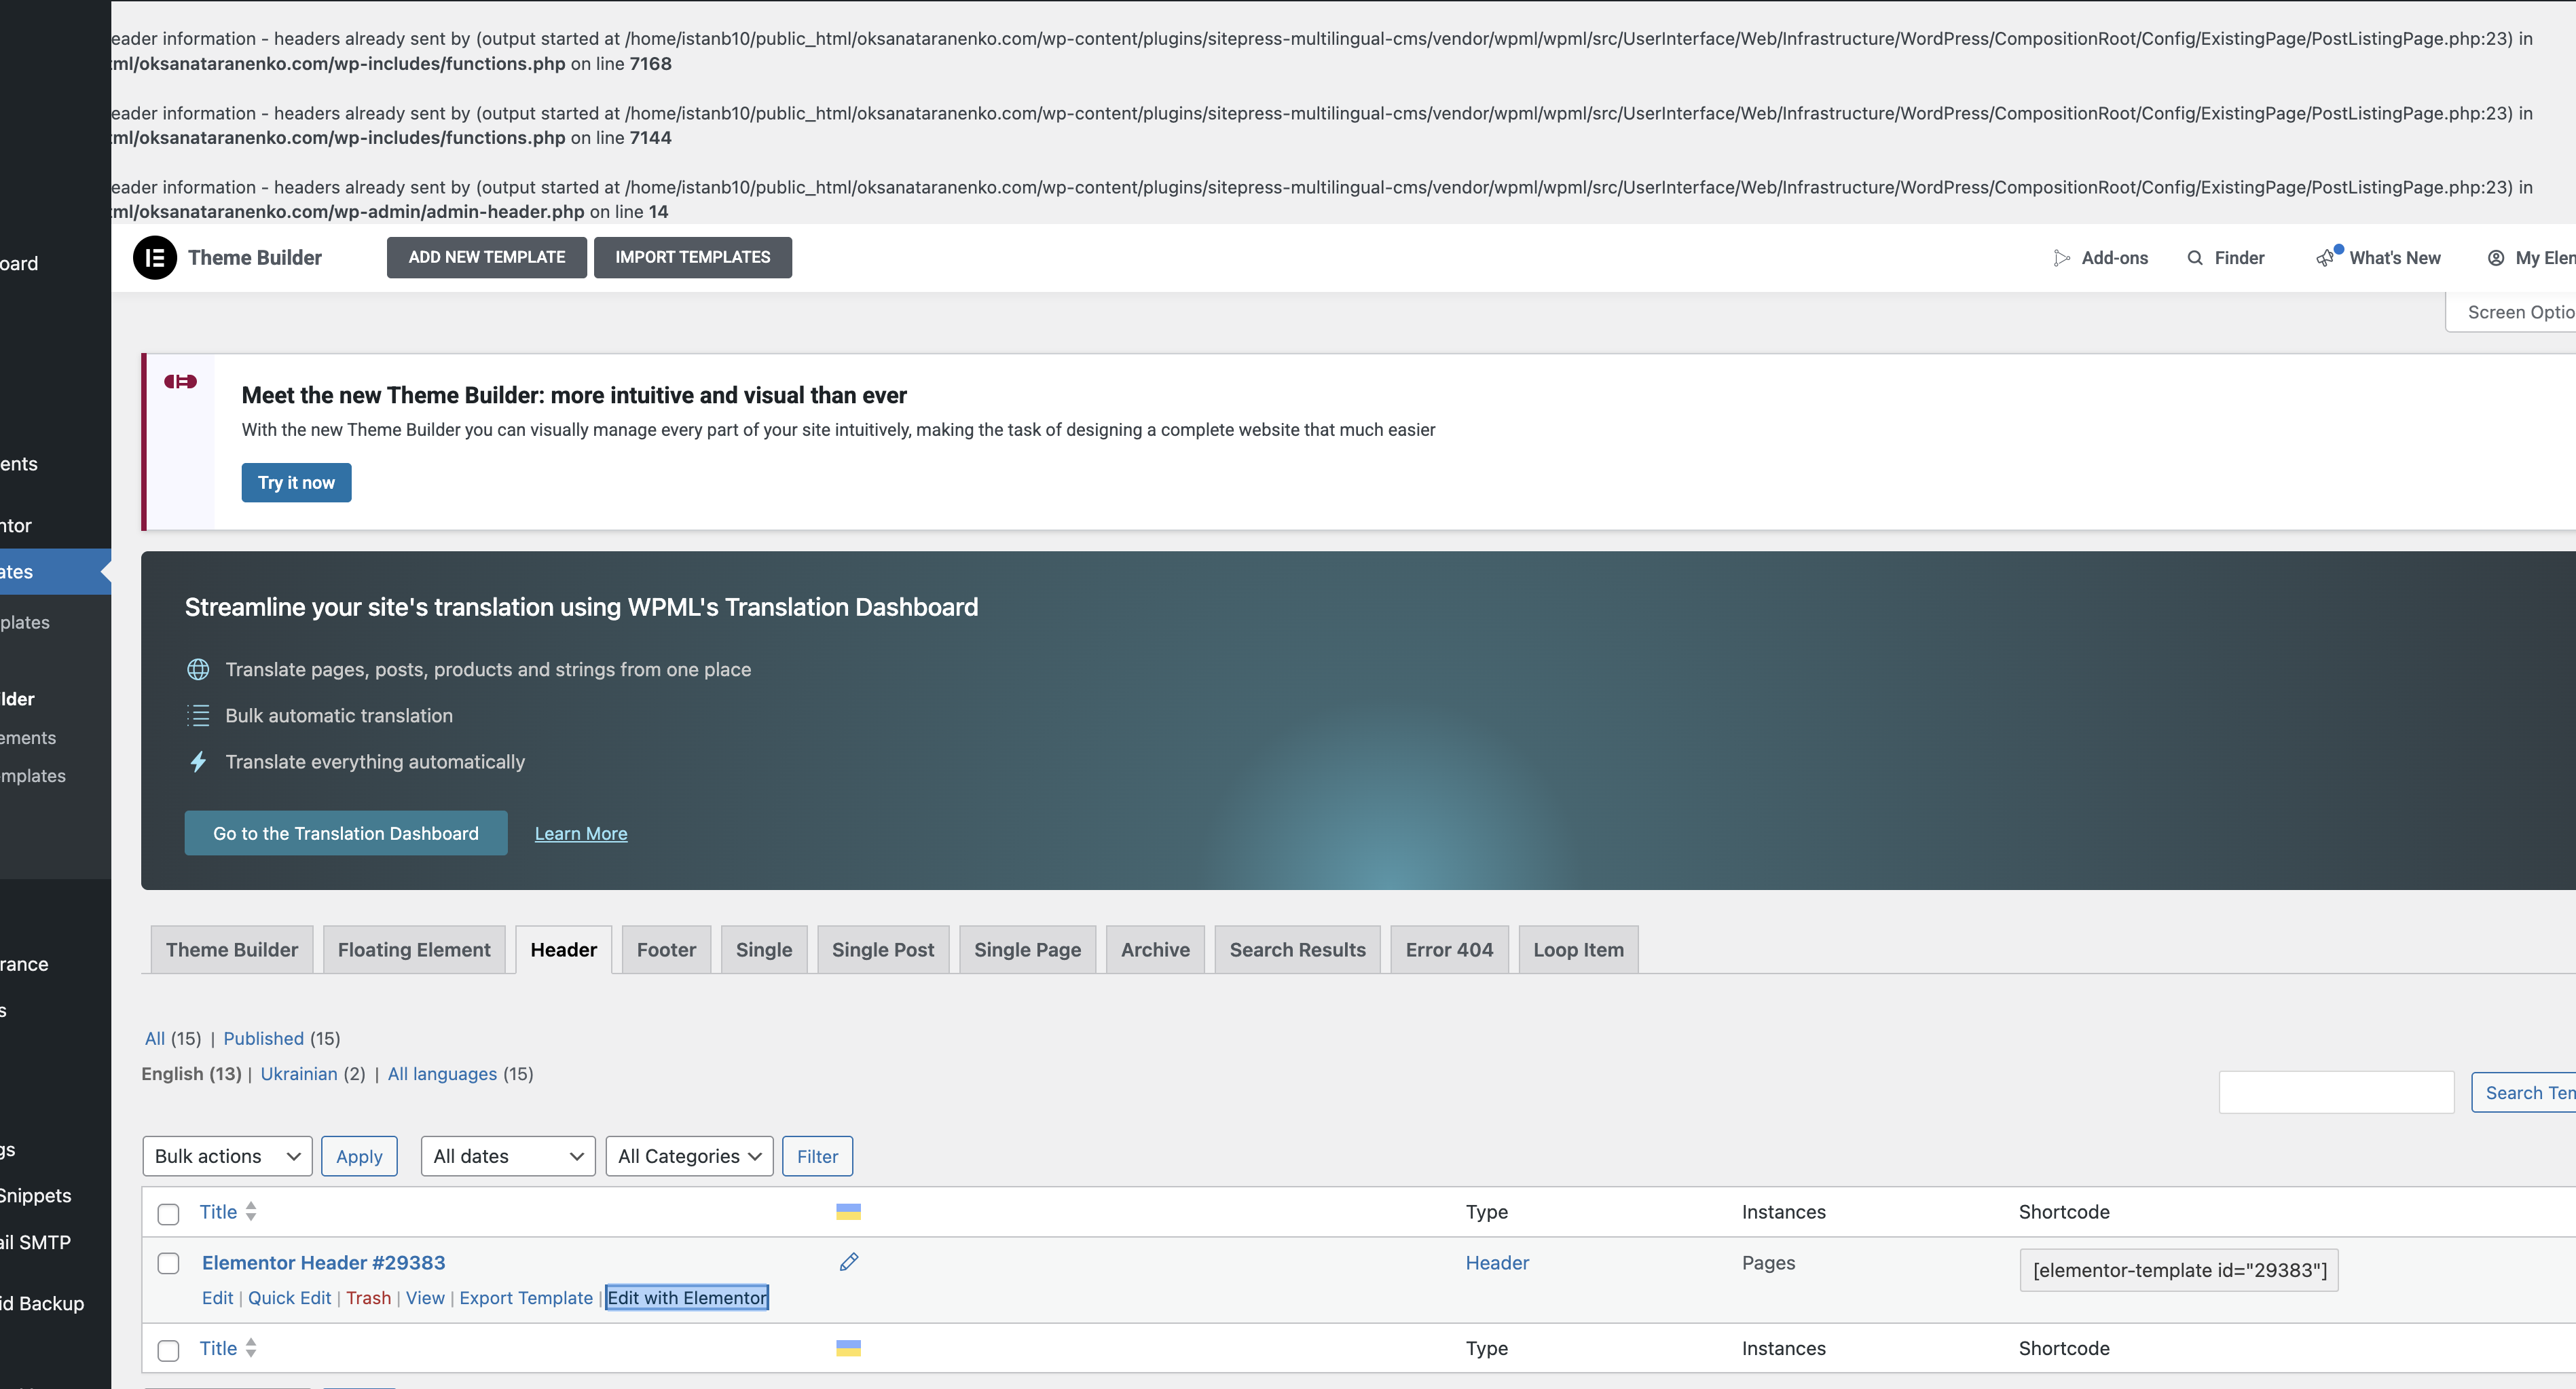
Task: Click View for Header #29383
Action: [x=425, y=1297]
